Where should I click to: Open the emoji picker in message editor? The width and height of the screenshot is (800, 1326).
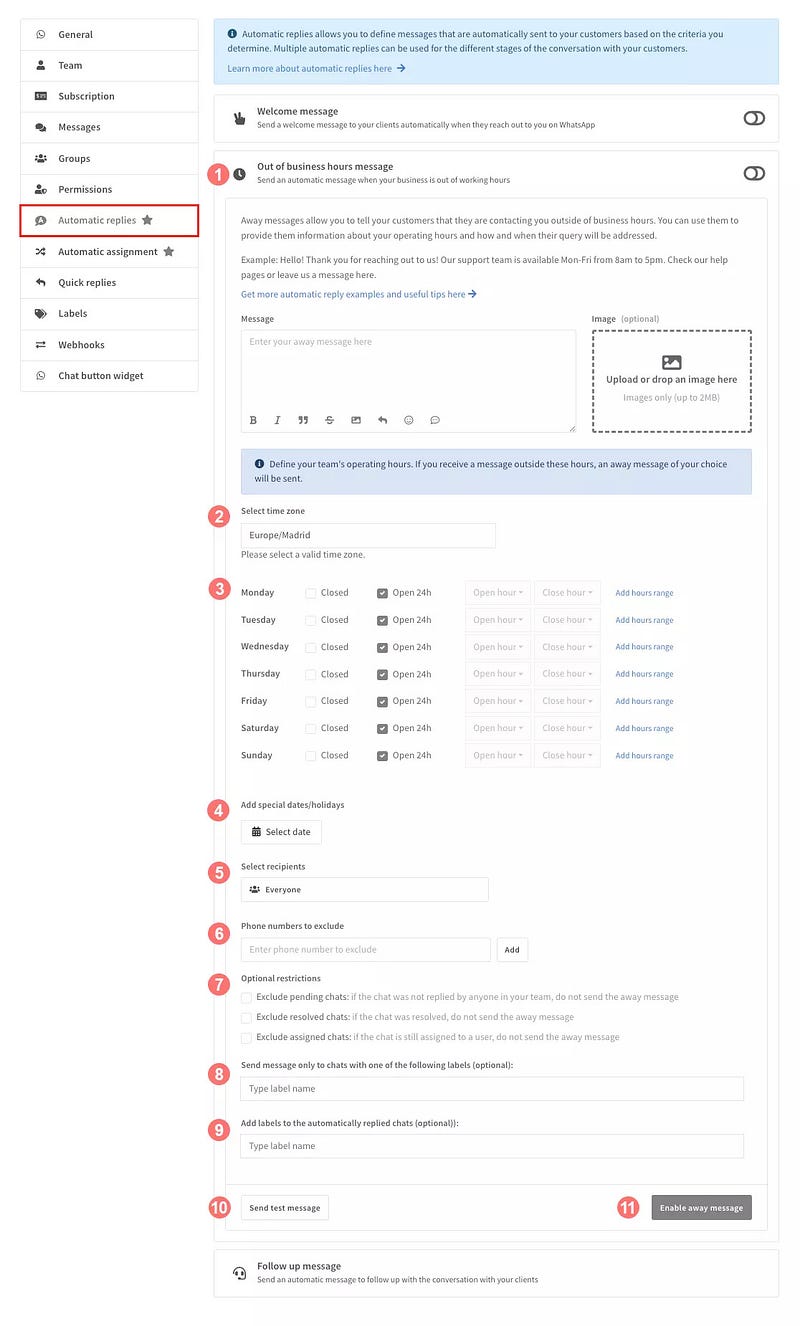point(408,420)
